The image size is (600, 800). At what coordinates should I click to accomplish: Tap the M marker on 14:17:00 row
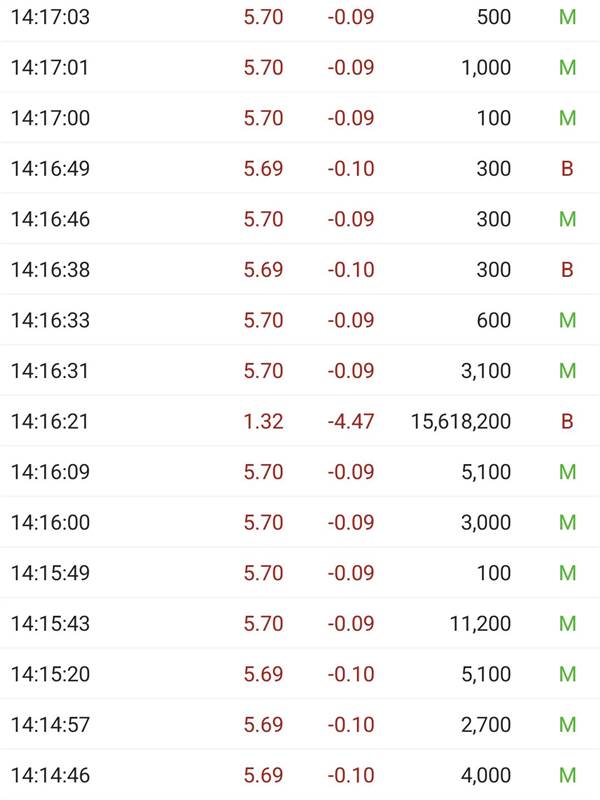[x=567, y=118]
